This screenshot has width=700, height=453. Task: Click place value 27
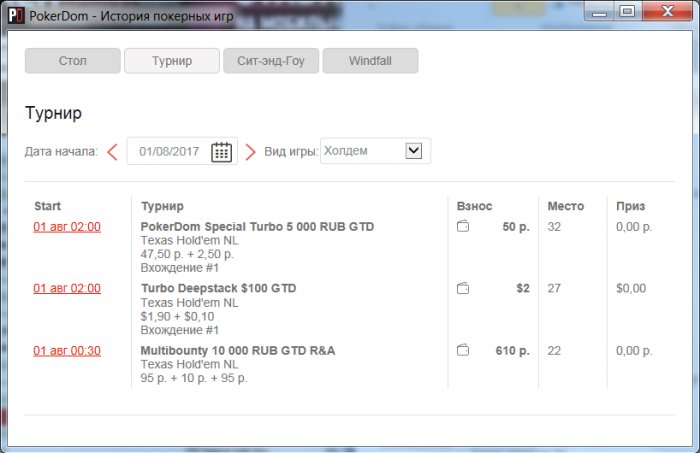[554, 288]
